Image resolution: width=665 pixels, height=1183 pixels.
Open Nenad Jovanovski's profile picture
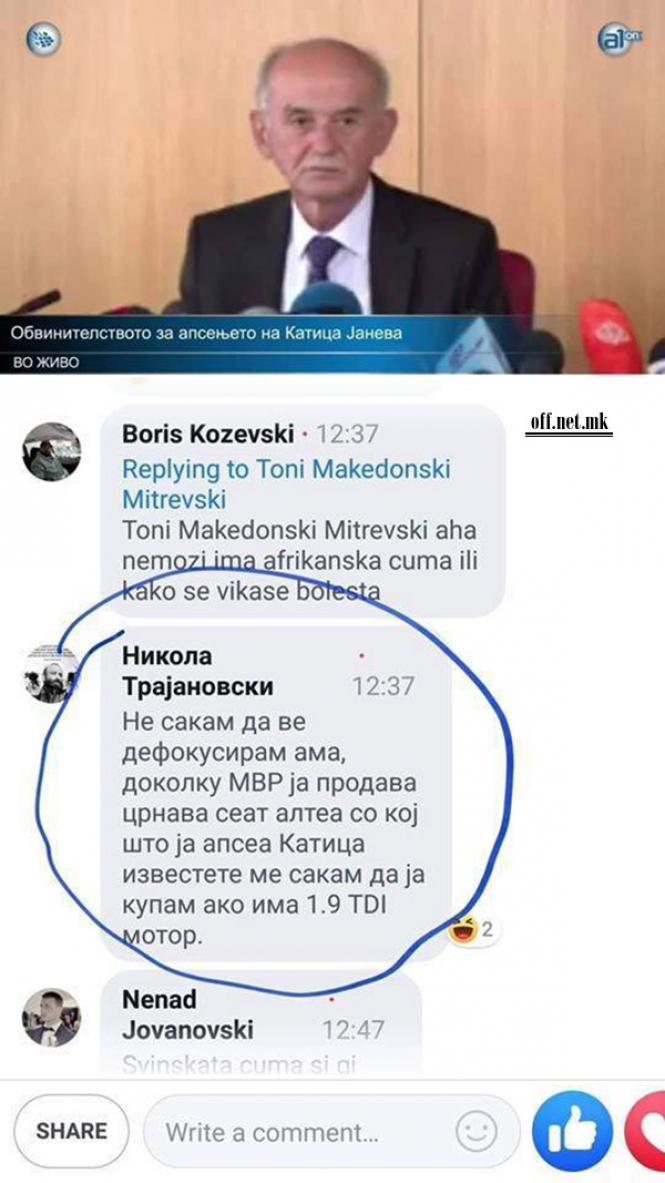51,1017
